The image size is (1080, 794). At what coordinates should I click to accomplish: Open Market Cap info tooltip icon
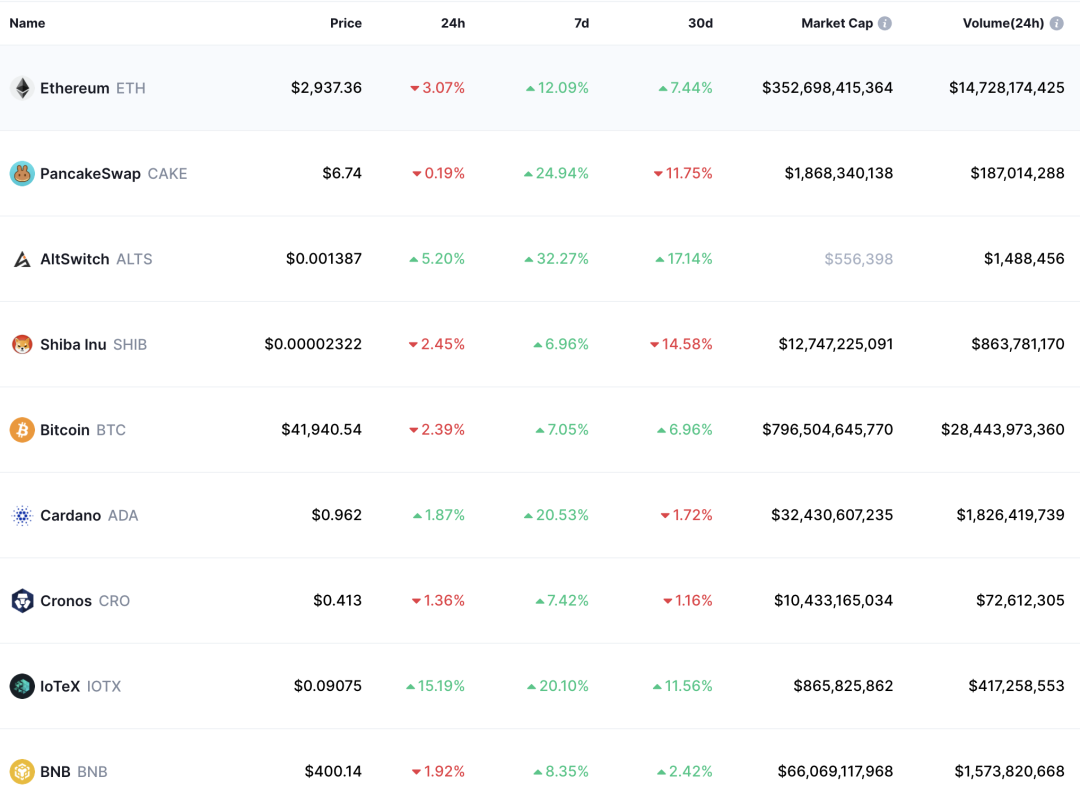tap(885, 23)
